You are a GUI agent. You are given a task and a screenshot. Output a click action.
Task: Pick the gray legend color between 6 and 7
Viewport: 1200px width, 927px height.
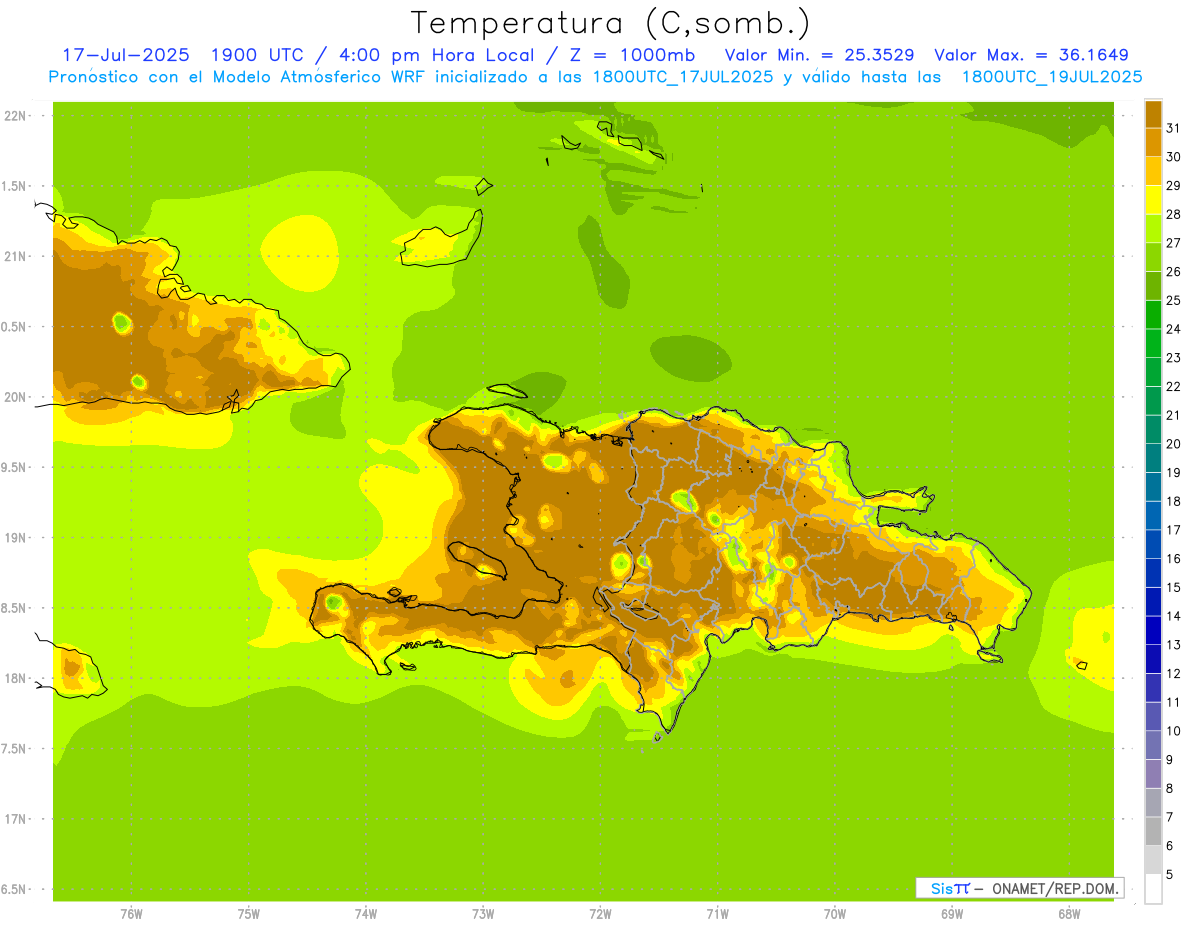point(1153,831)
